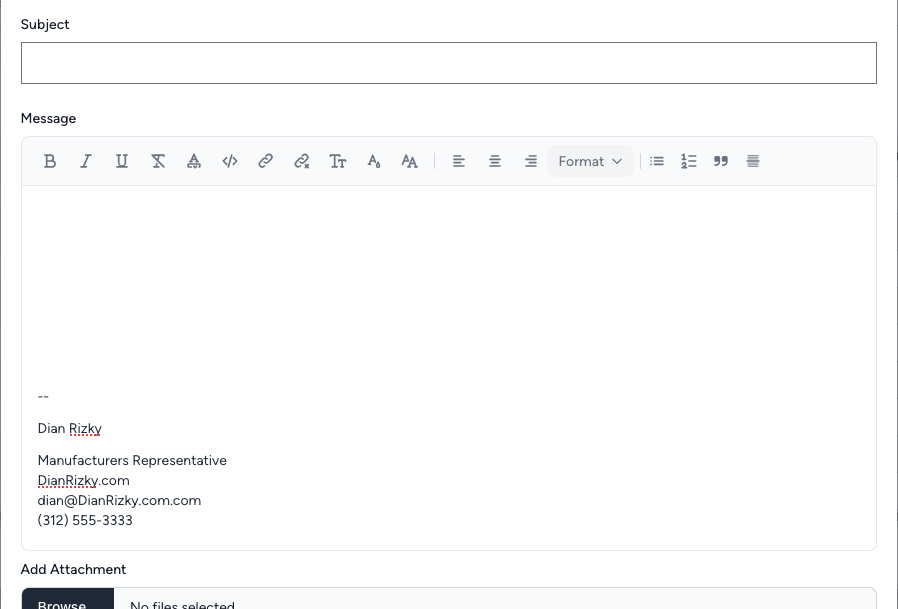Insert a blockquote
Viewport: 898px width, 609px height.
(721, 161)
